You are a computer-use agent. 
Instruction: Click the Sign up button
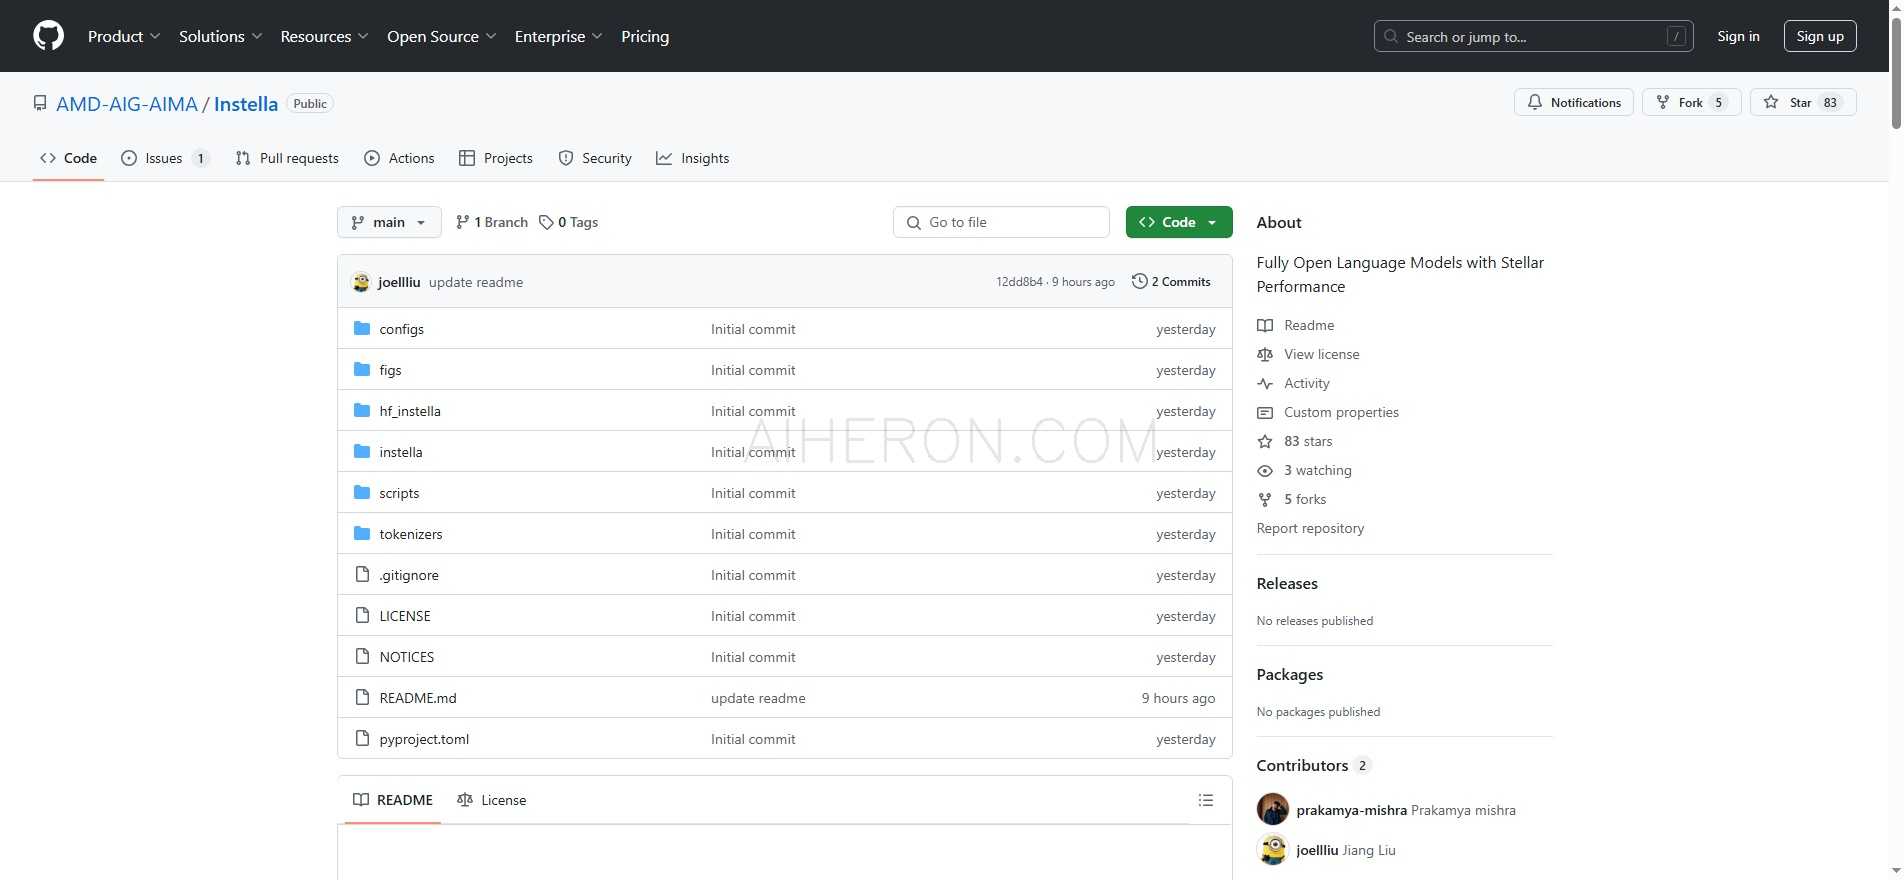pos(1819,36)
